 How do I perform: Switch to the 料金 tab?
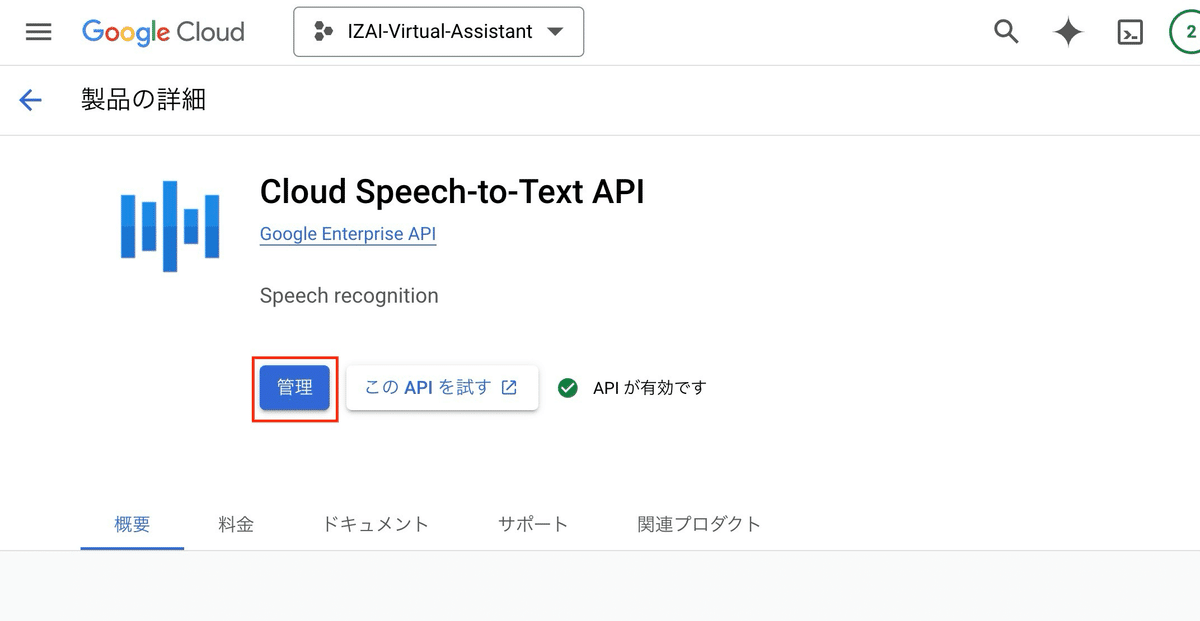point(236,523)
